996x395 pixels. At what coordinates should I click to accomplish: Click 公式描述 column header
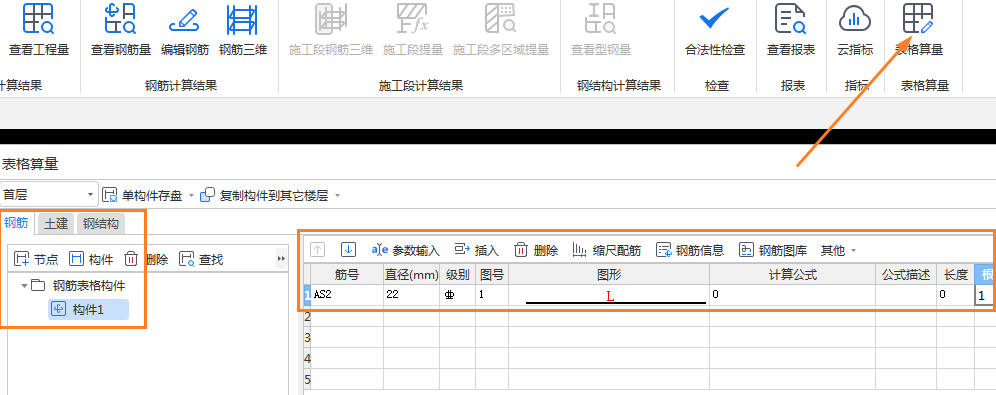(x=906, y=274)
